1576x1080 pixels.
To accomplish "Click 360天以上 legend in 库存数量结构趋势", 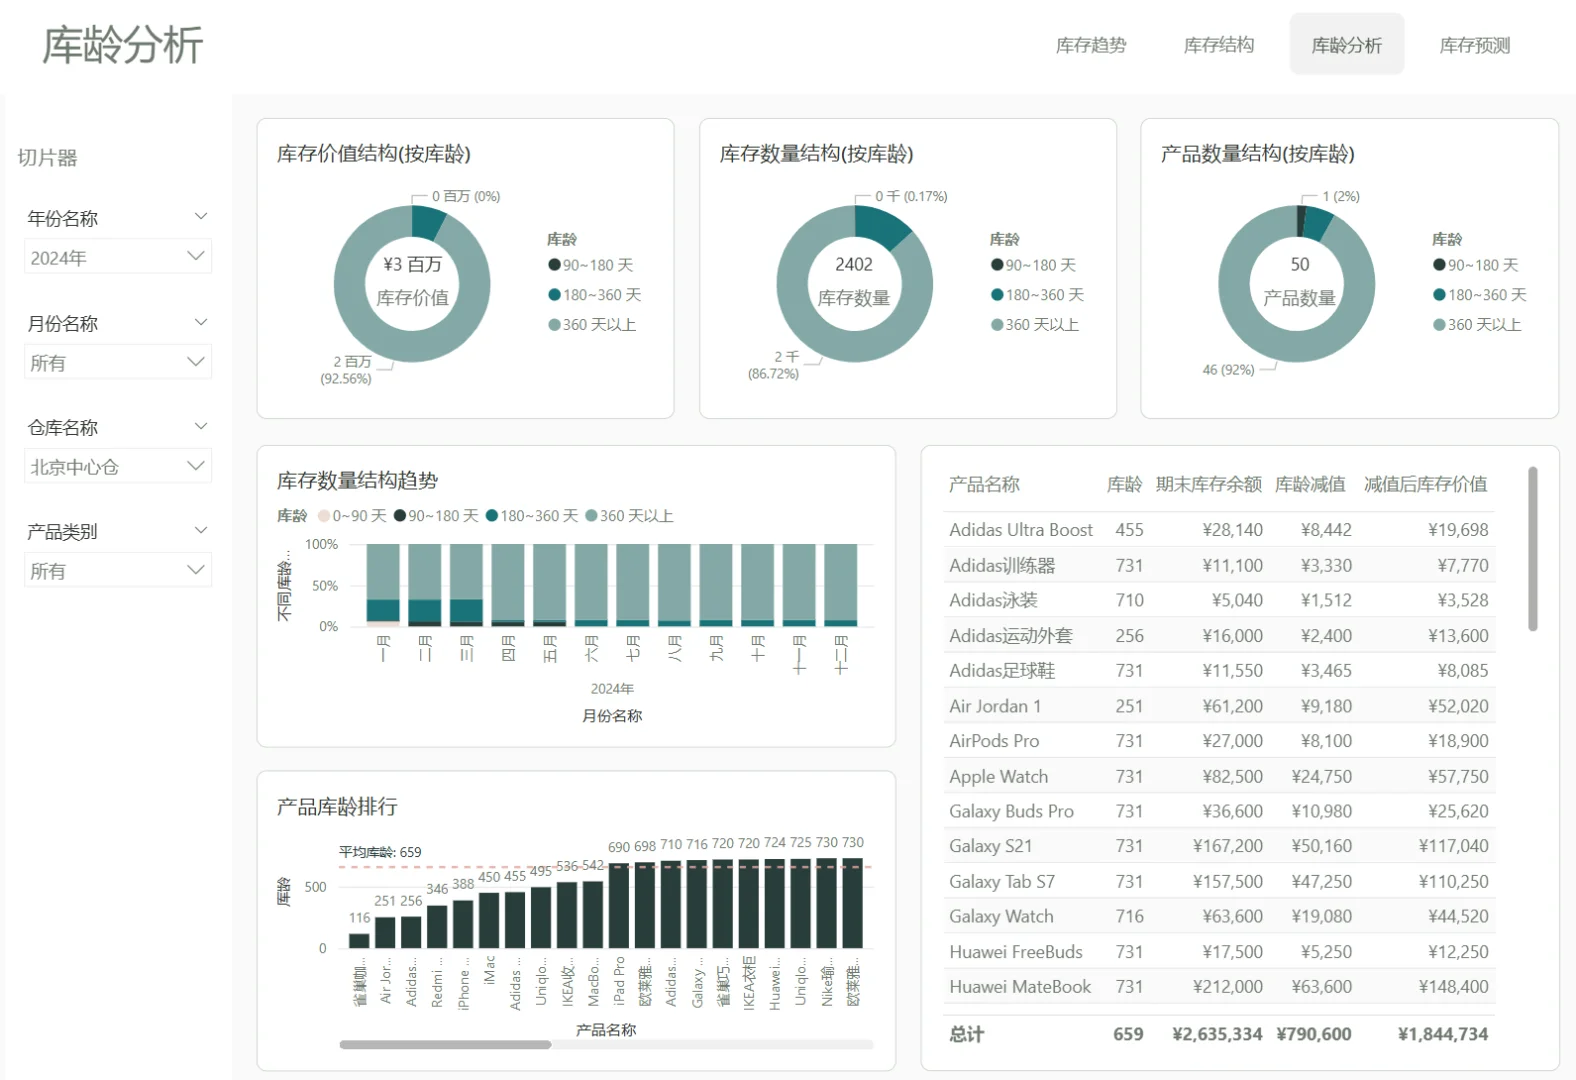I will pos(629,516).
